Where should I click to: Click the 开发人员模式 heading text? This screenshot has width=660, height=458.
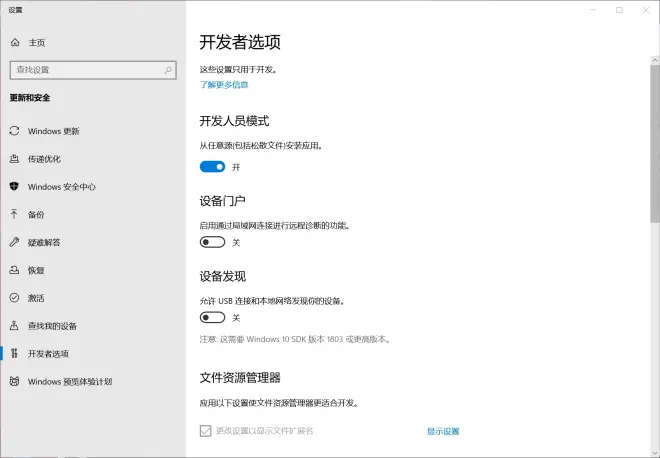(x=234, y=121)
